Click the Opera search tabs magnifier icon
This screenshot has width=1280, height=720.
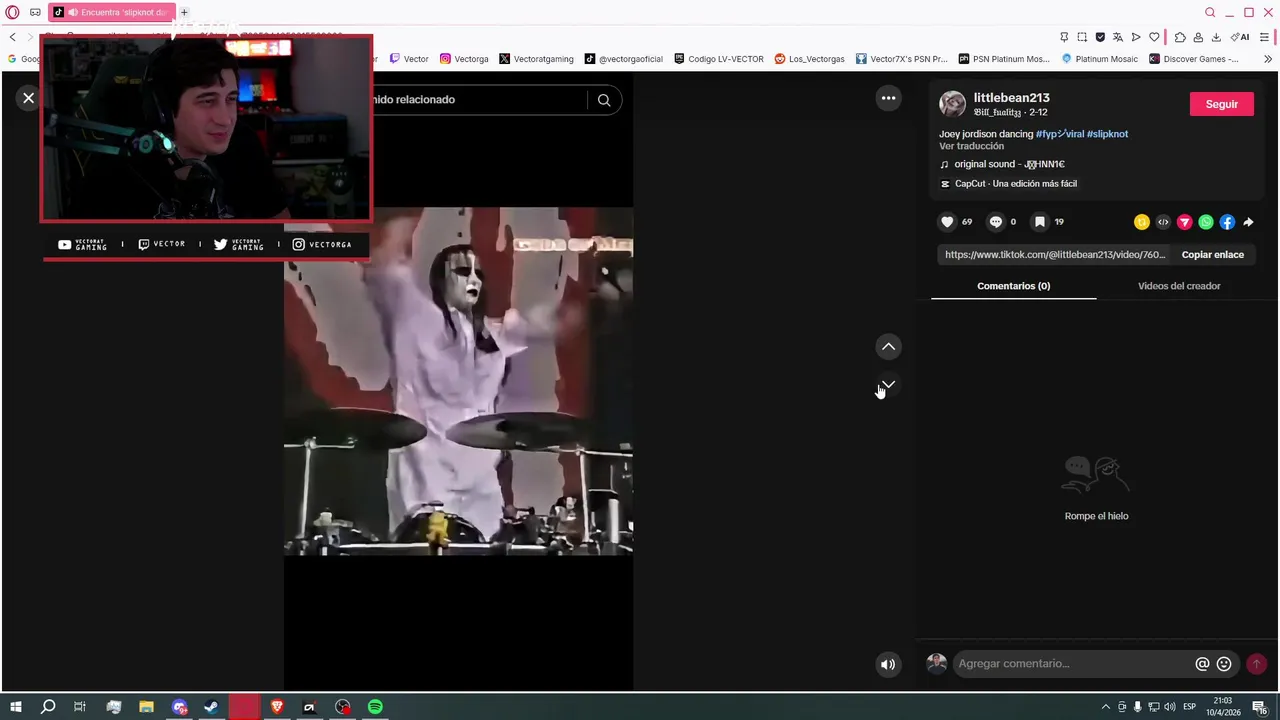point(1210,12)
